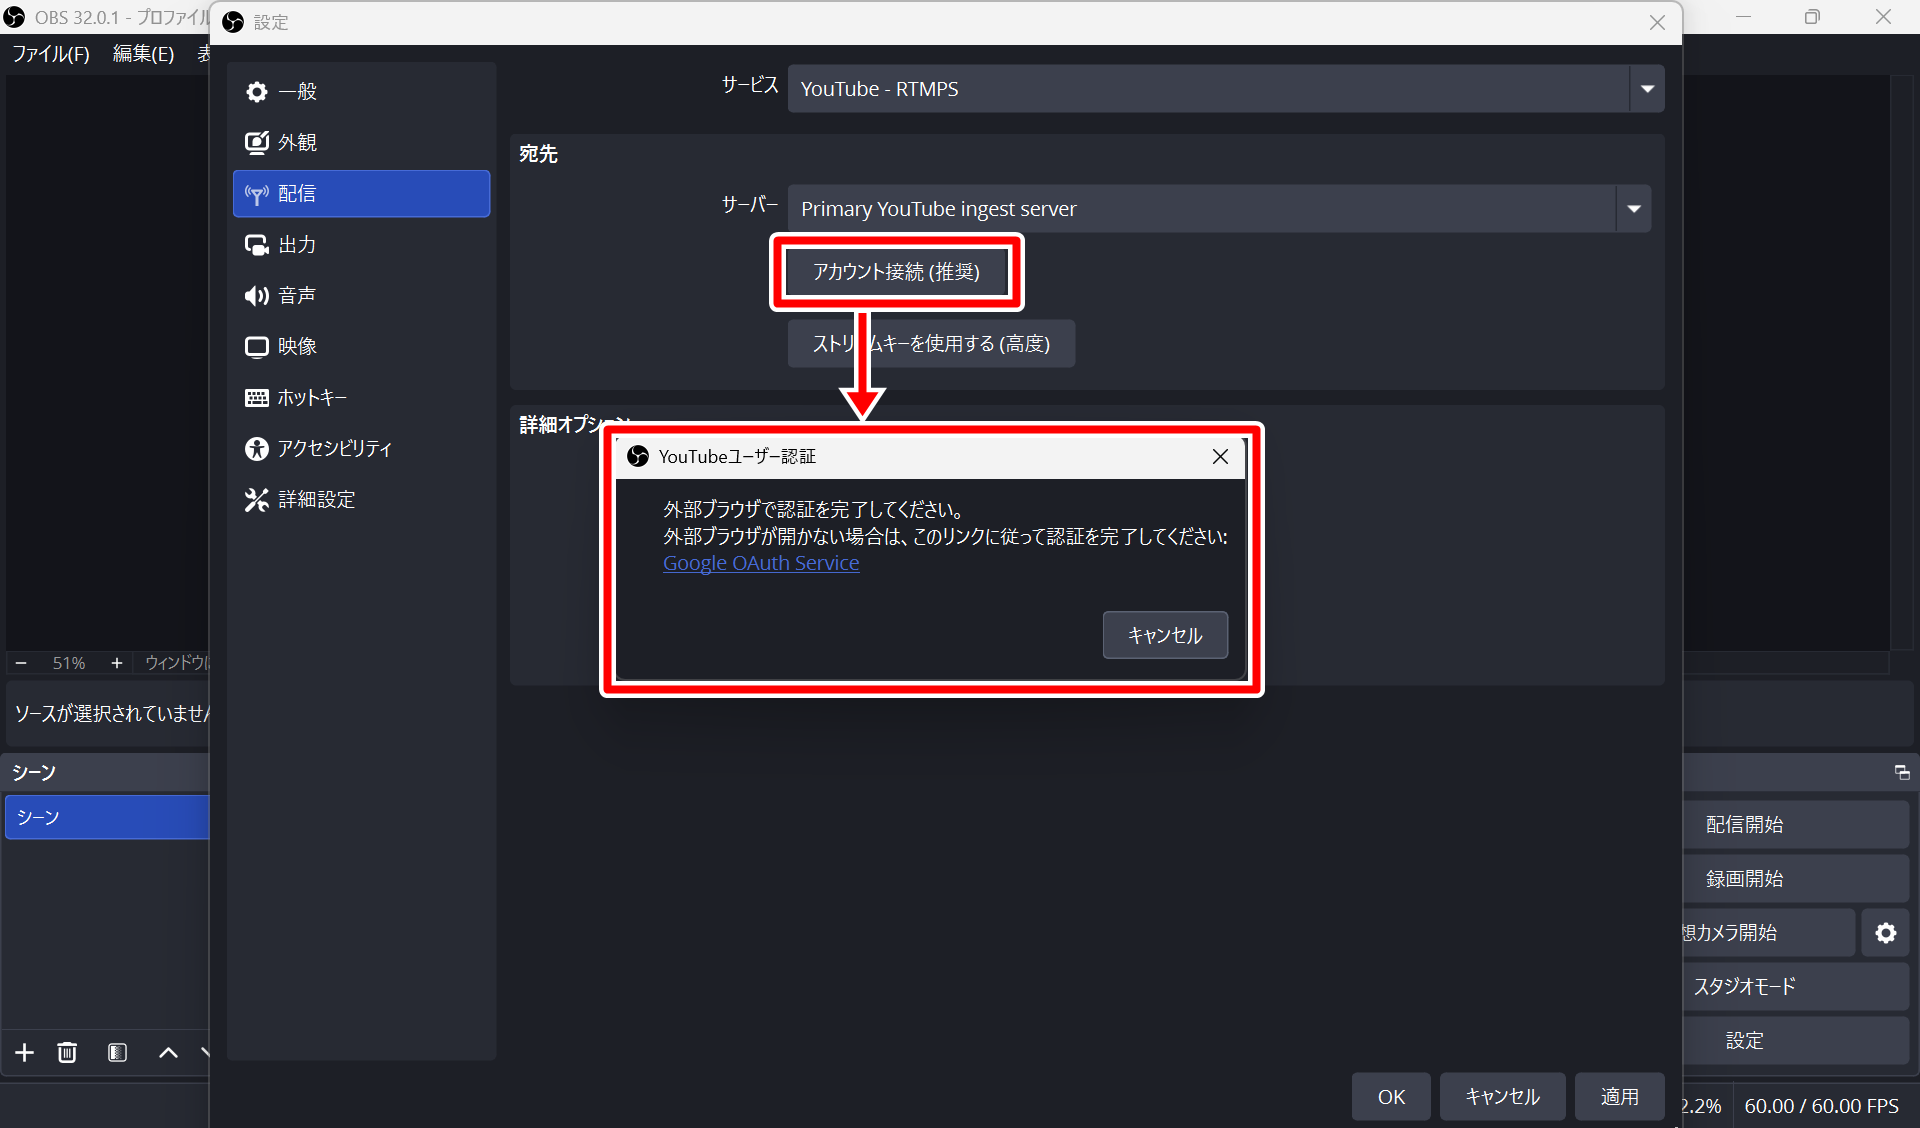Open the Hotkeys keyboard icon
The width and height of the screenshot is (1920, 1128).
point(257,398)
